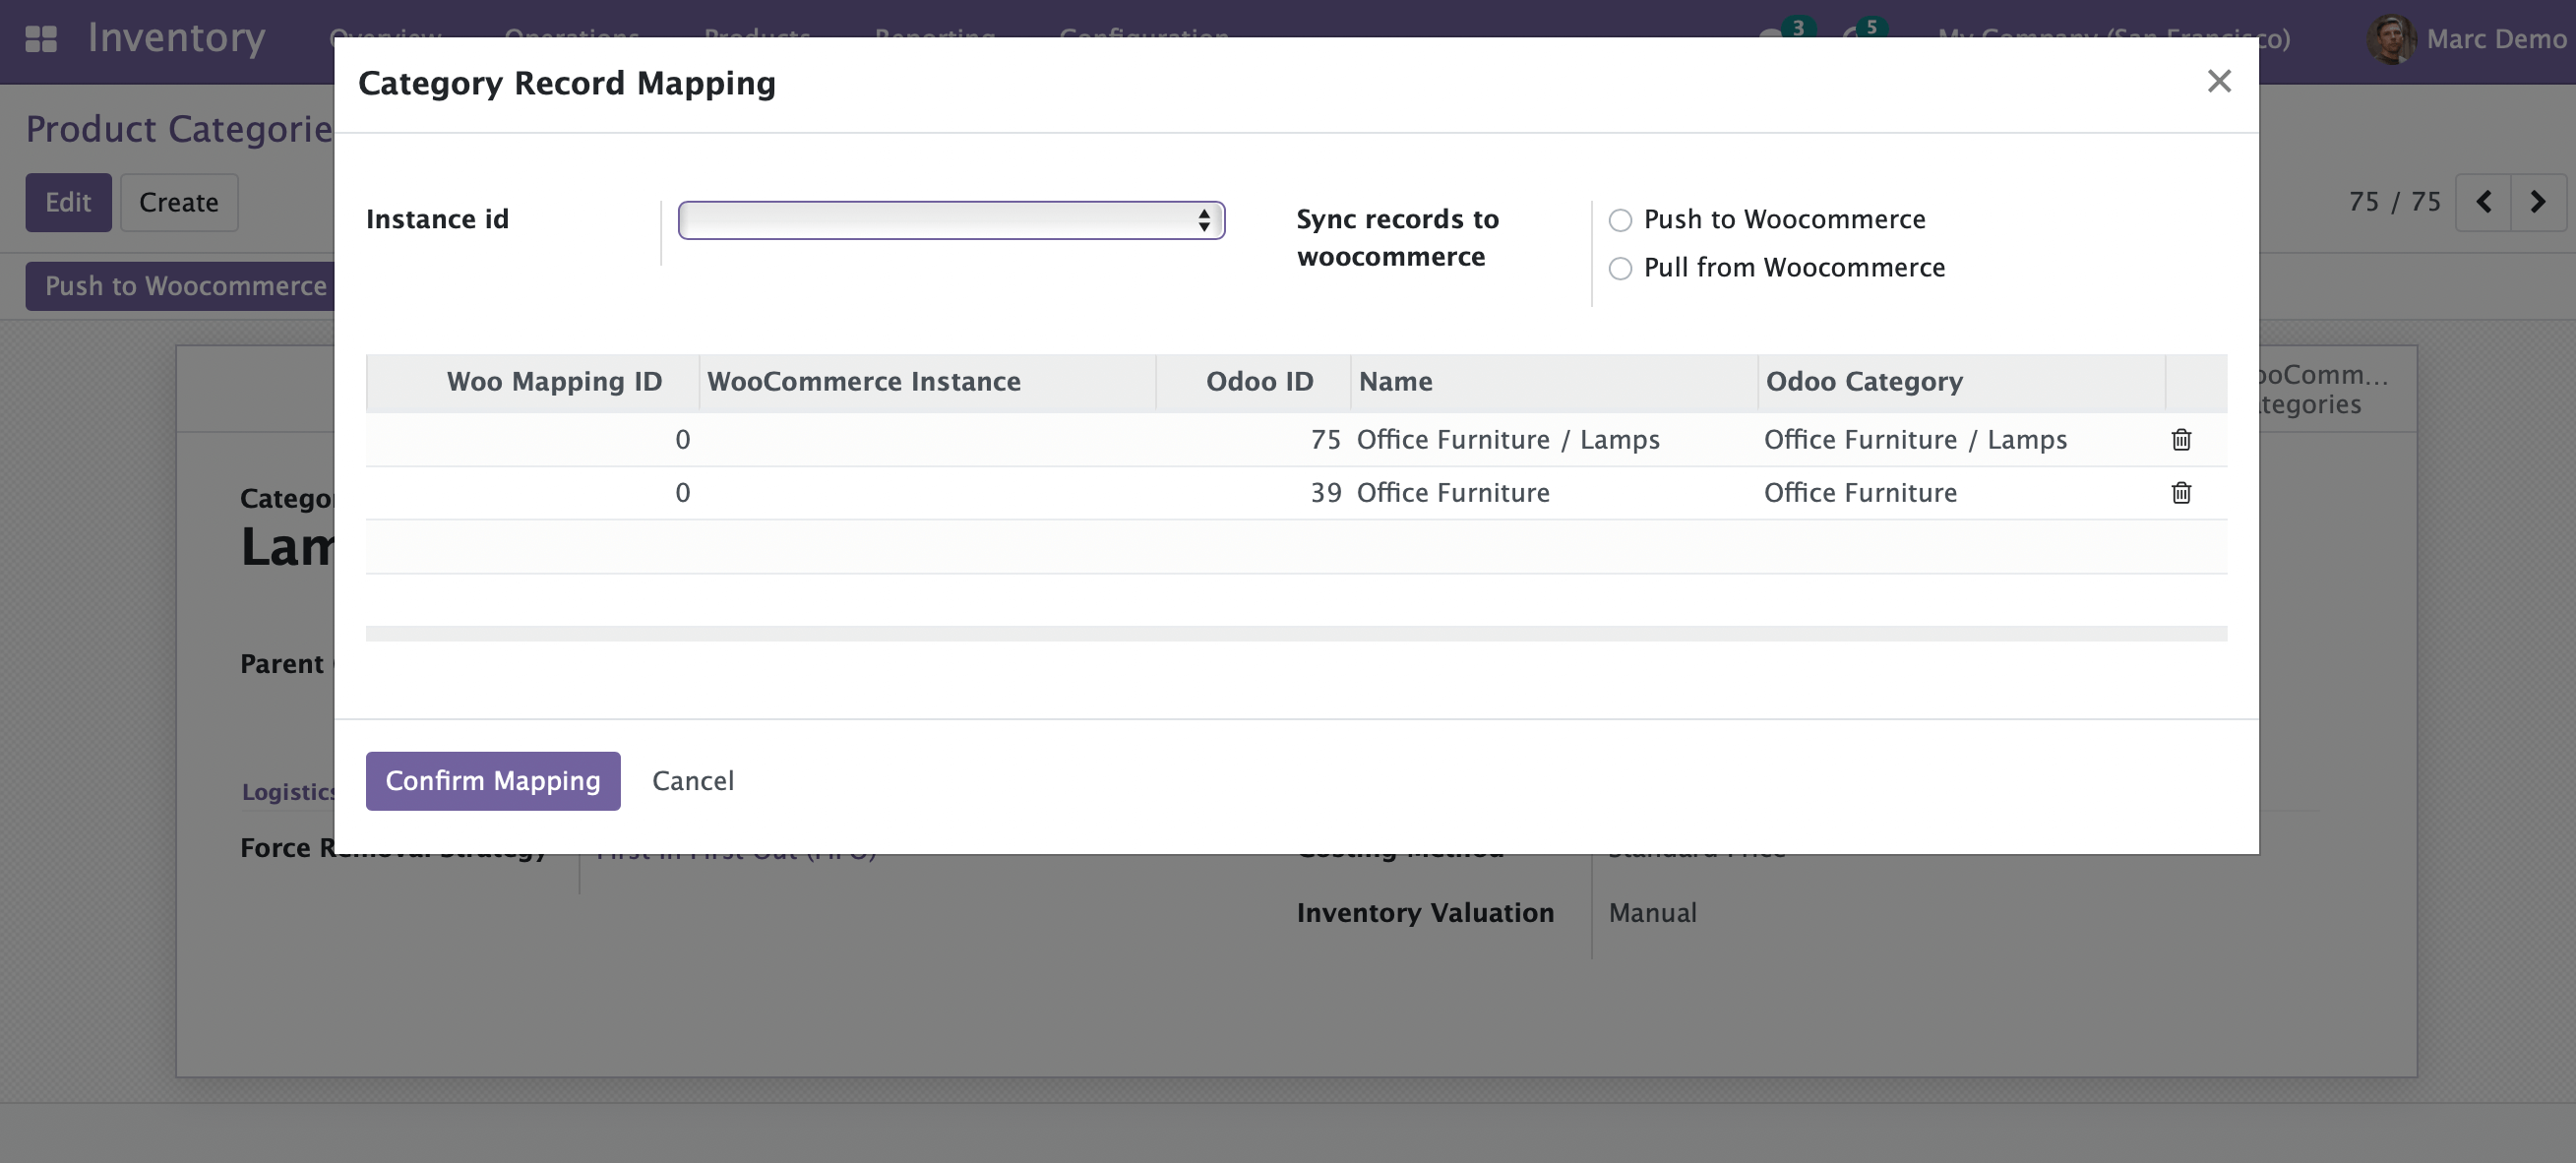
Task: Open the apps grid menu icon
Action: coord(40,38)
